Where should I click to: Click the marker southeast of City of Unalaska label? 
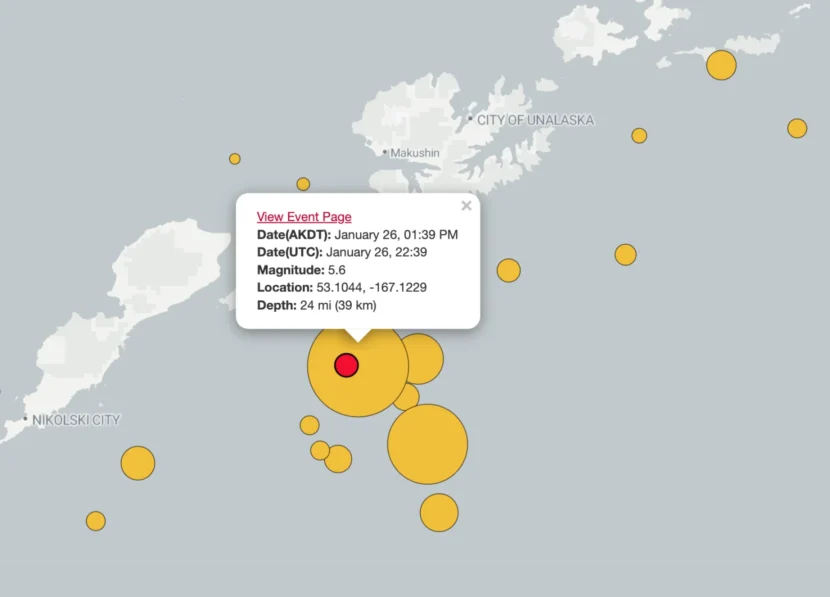click(x=639, y=136)
